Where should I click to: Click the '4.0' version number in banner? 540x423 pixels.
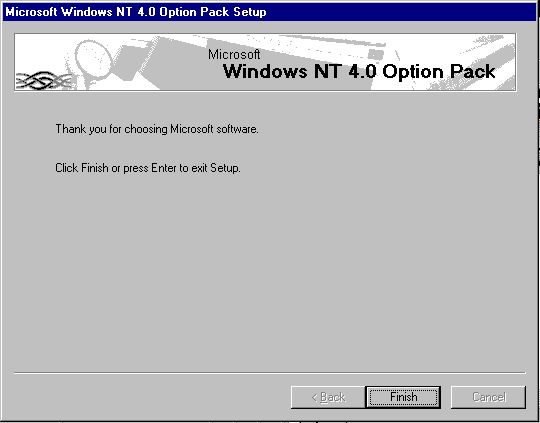pos(362,71)
